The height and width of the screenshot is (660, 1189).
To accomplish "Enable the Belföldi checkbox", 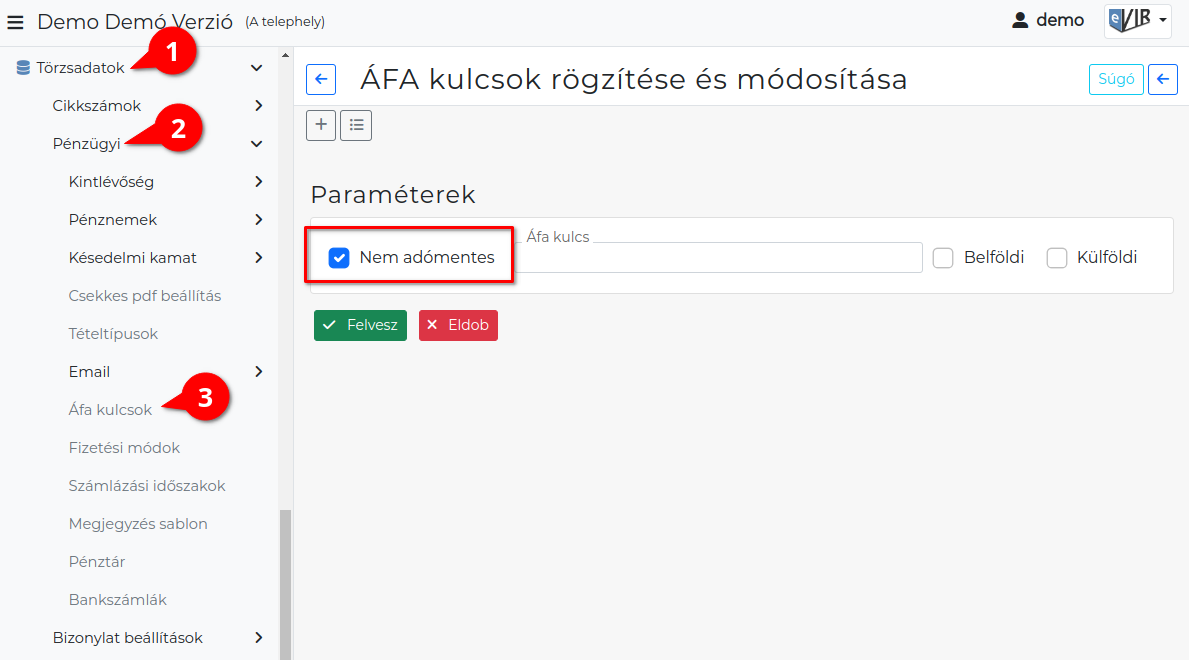I will point(943,258).
